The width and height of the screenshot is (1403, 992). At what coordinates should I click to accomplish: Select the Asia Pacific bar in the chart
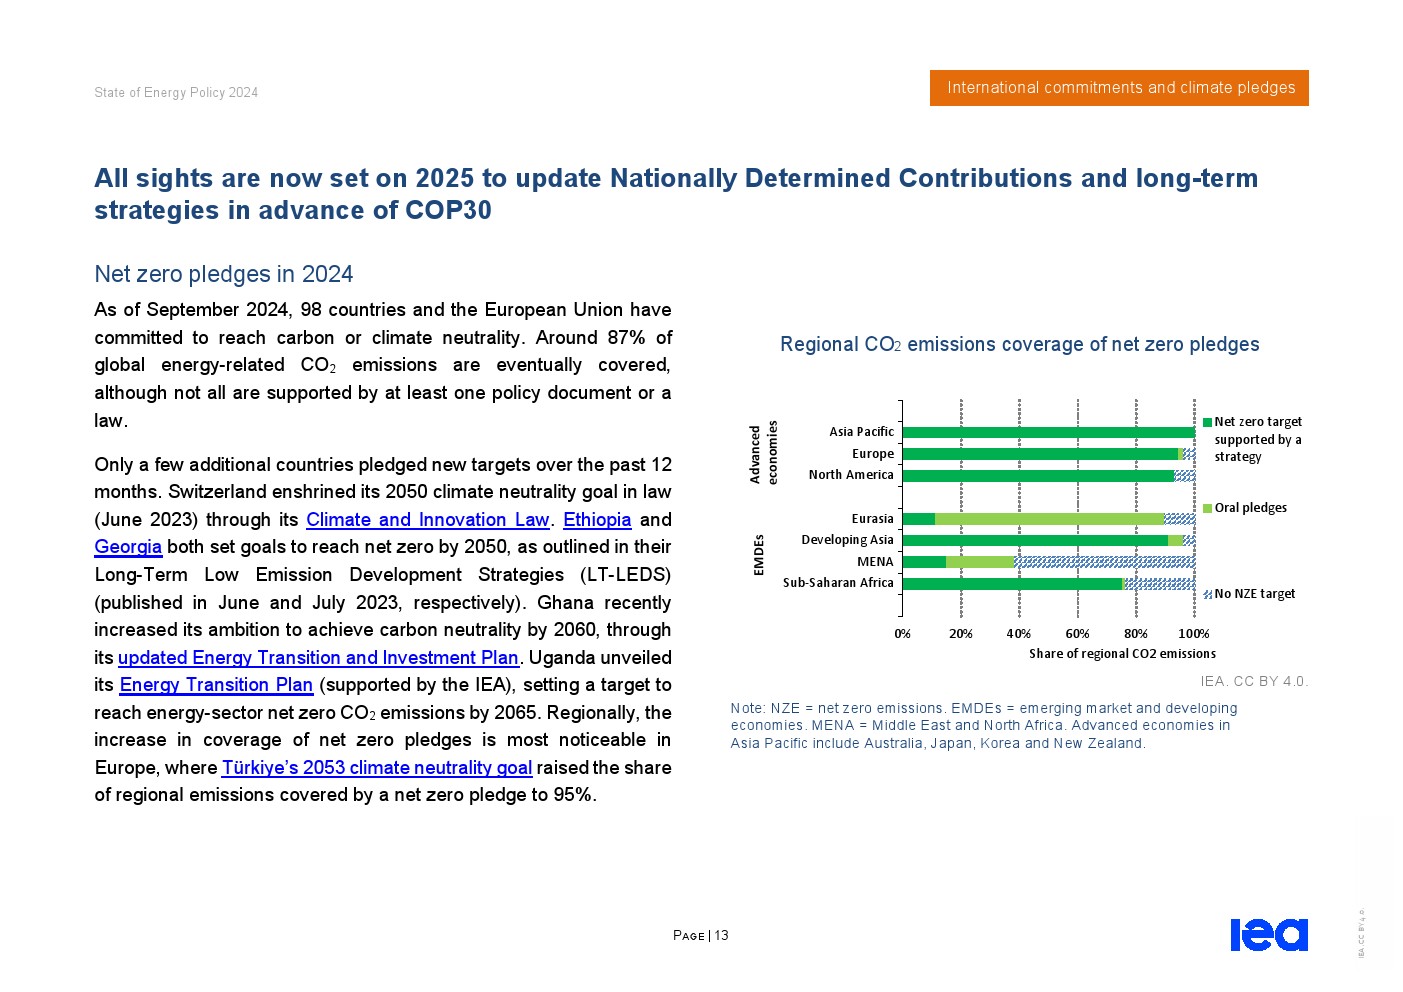pos(1048,432)
